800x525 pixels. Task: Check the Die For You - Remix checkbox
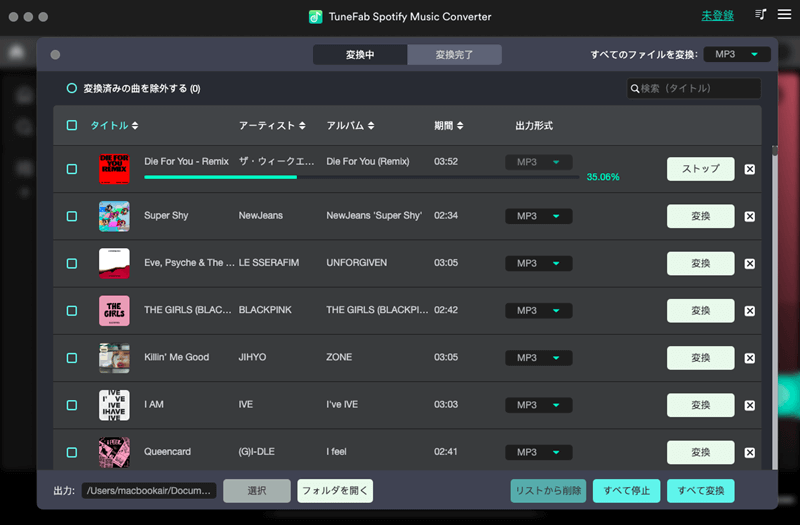[72, 169]
